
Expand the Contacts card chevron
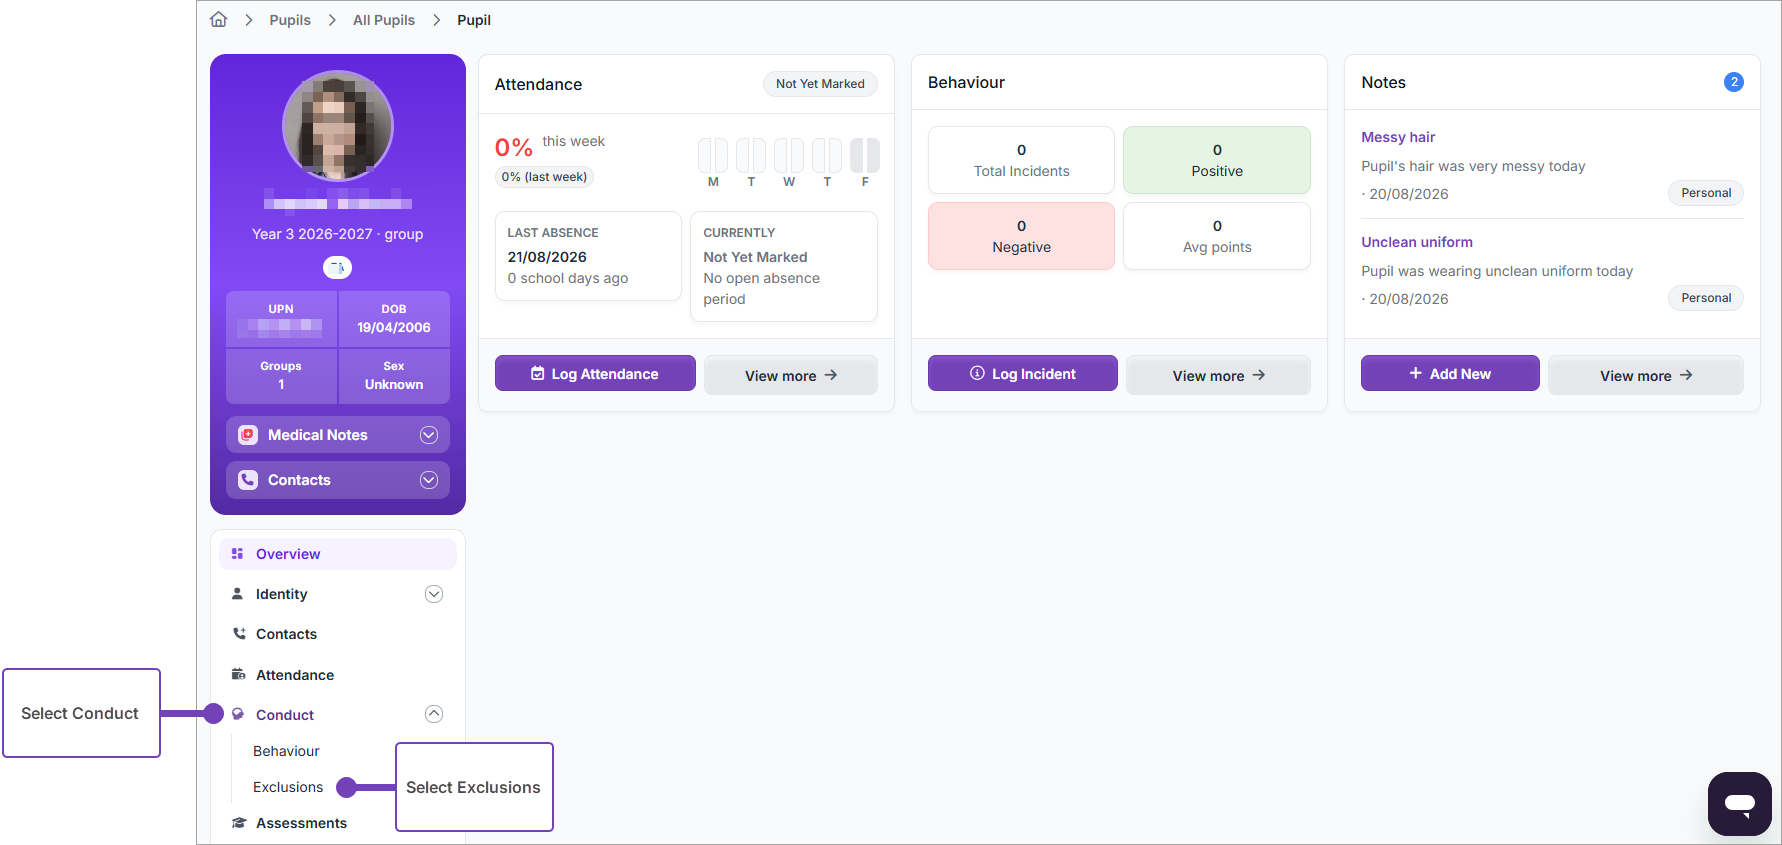429,480
